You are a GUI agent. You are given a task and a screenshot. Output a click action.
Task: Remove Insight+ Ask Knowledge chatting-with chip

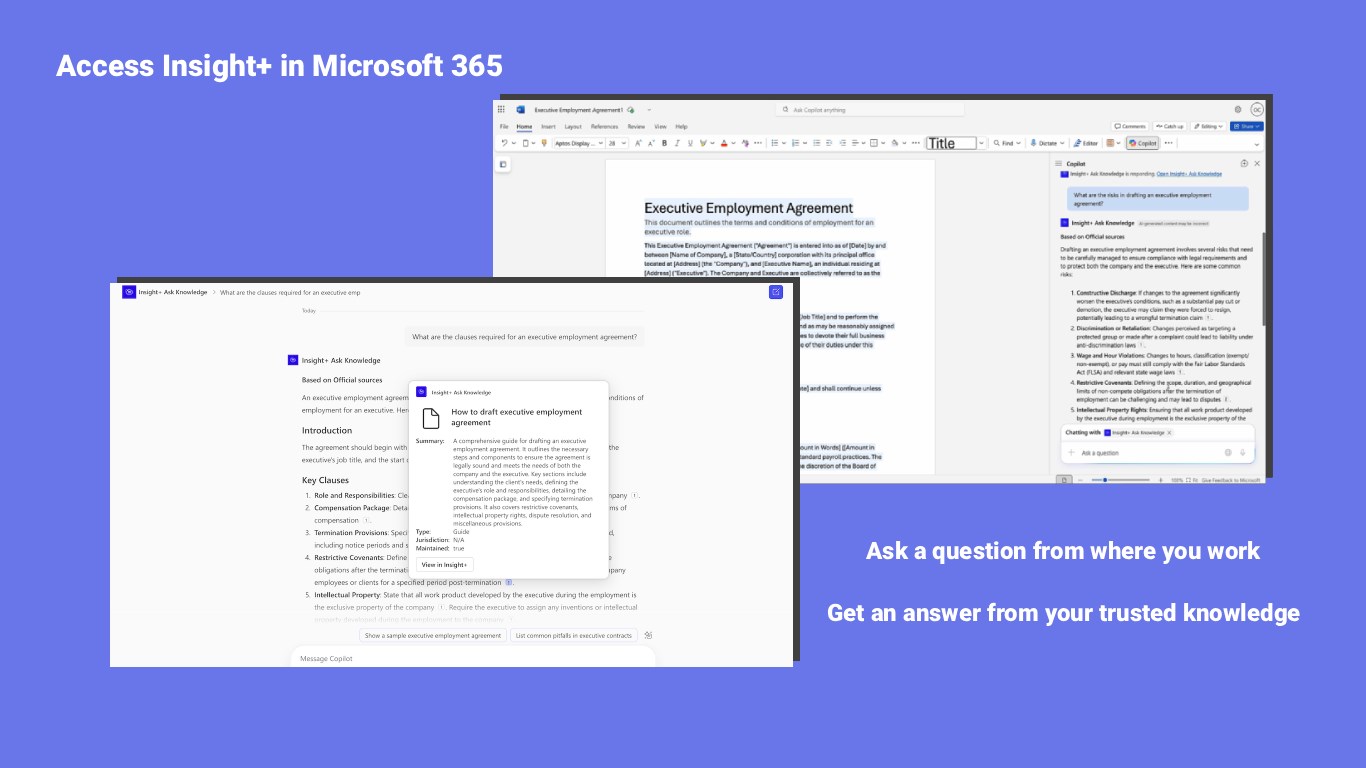1169,433
